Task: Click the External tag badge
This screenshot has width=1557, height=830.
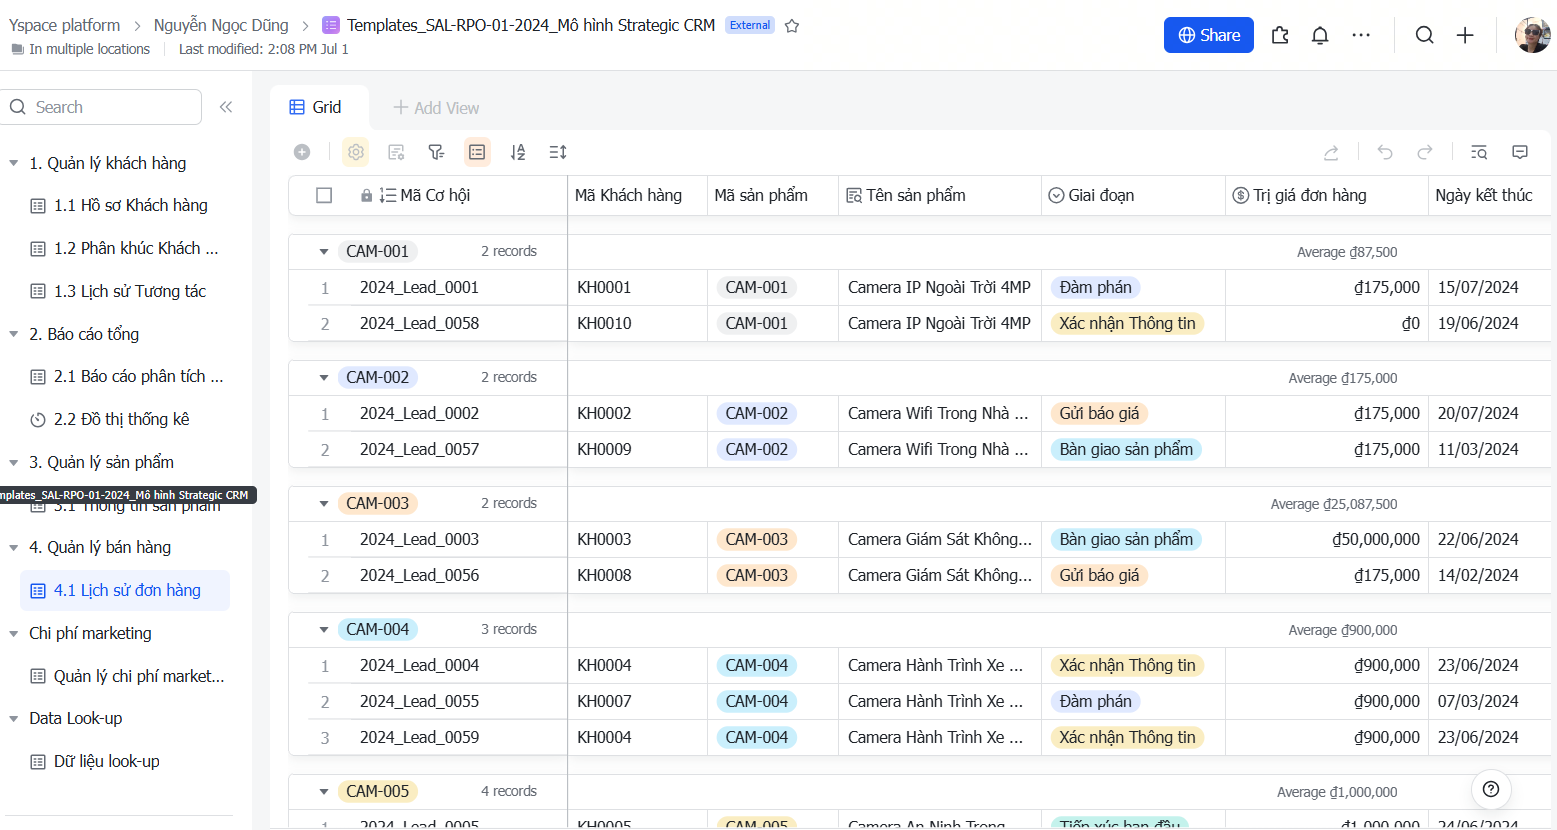Action: pos(750,25)
